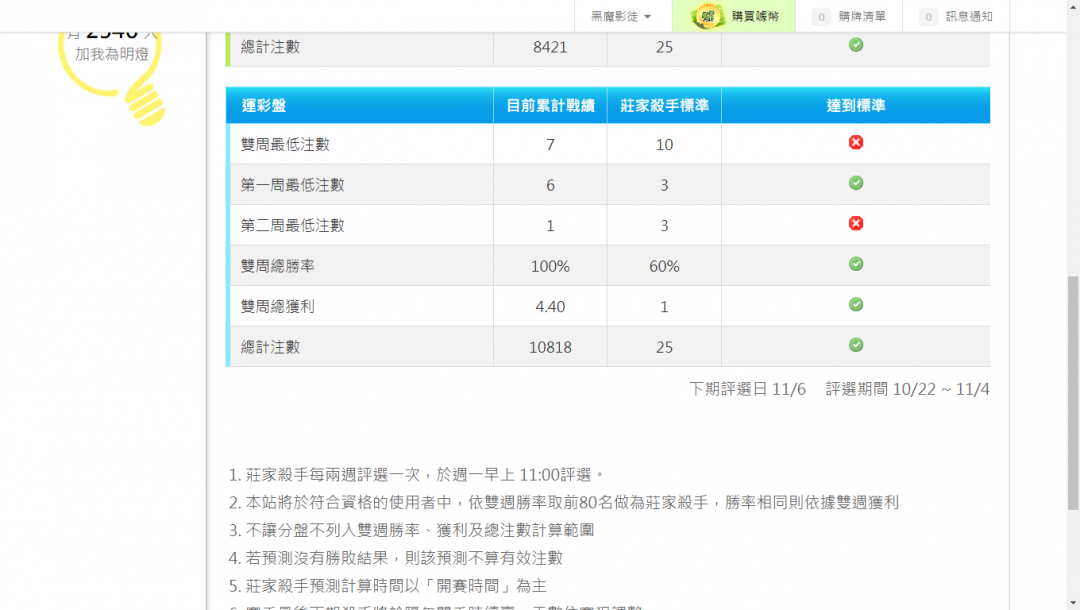Click rule 2 about 取前80名做為莊家殺手
This screenshot has width=1080, height=610.
pos(564,503)
